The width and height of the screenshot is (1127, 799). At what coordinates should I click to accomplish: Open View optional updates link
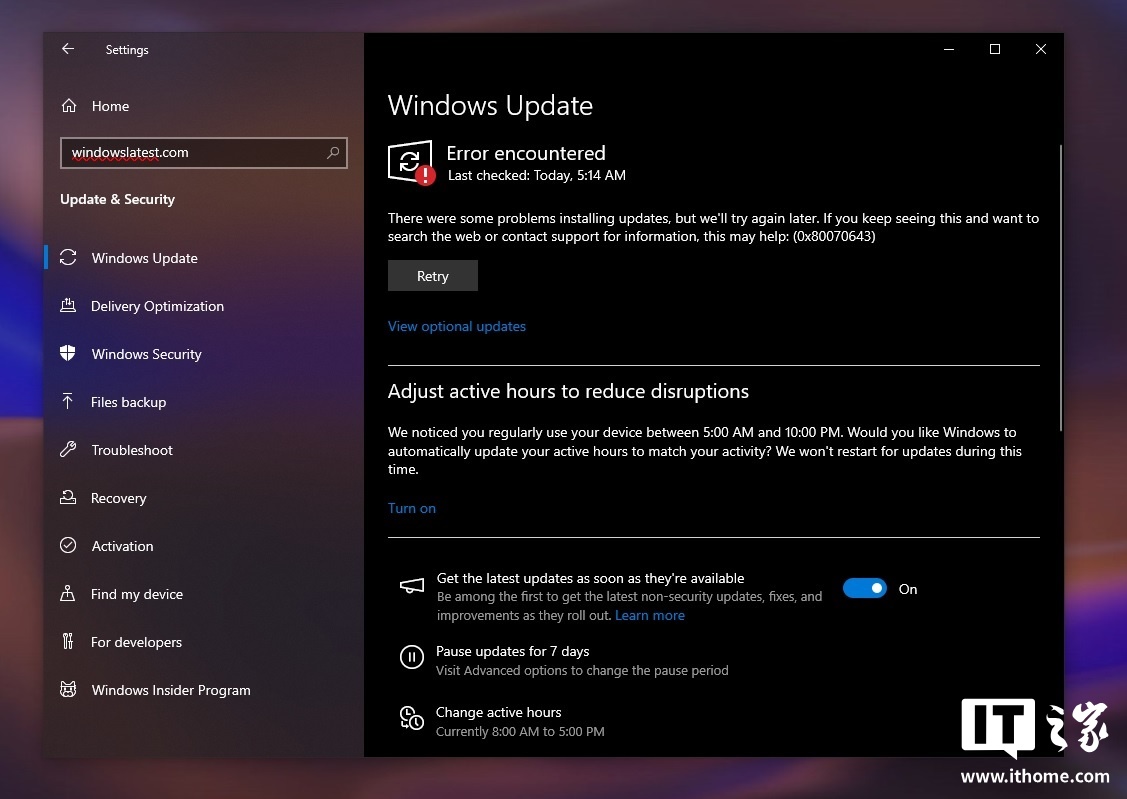click(457, 326)
